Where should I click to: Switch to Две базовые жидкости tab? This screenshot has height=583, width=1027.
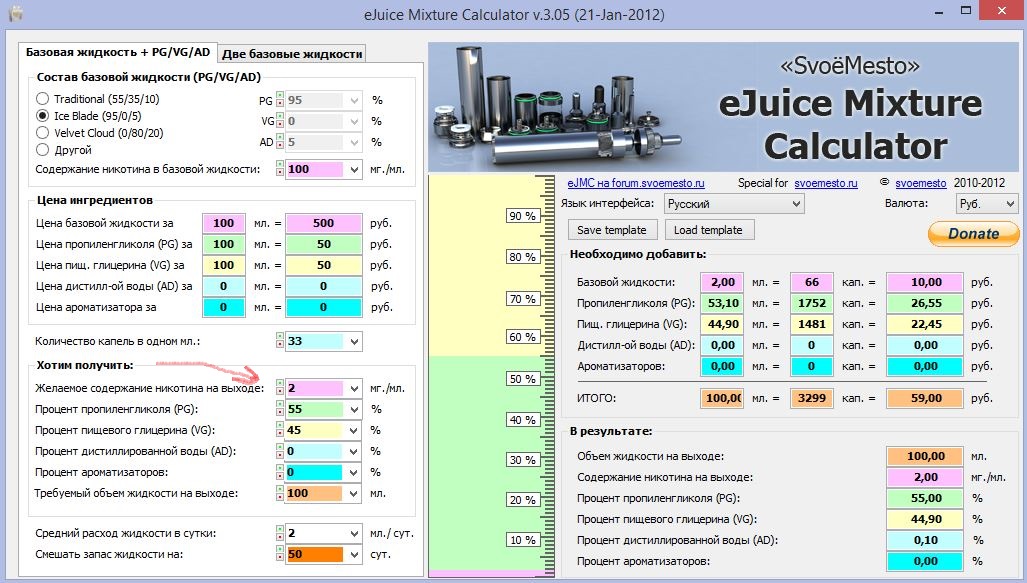[292, 54]
